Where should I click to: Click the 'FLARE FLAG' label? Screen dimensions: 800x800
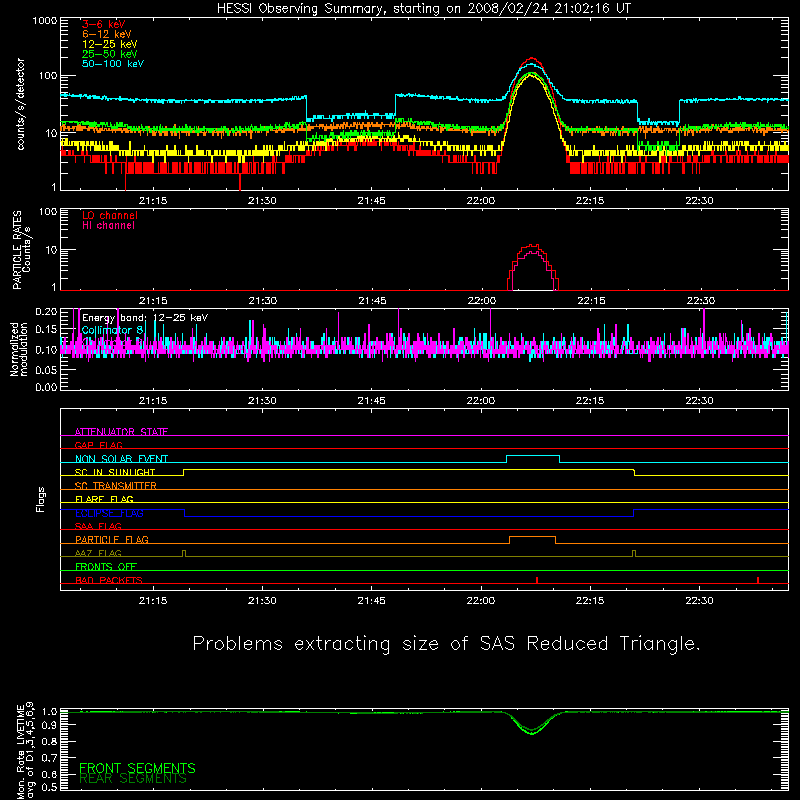click(x=104, y=499)
